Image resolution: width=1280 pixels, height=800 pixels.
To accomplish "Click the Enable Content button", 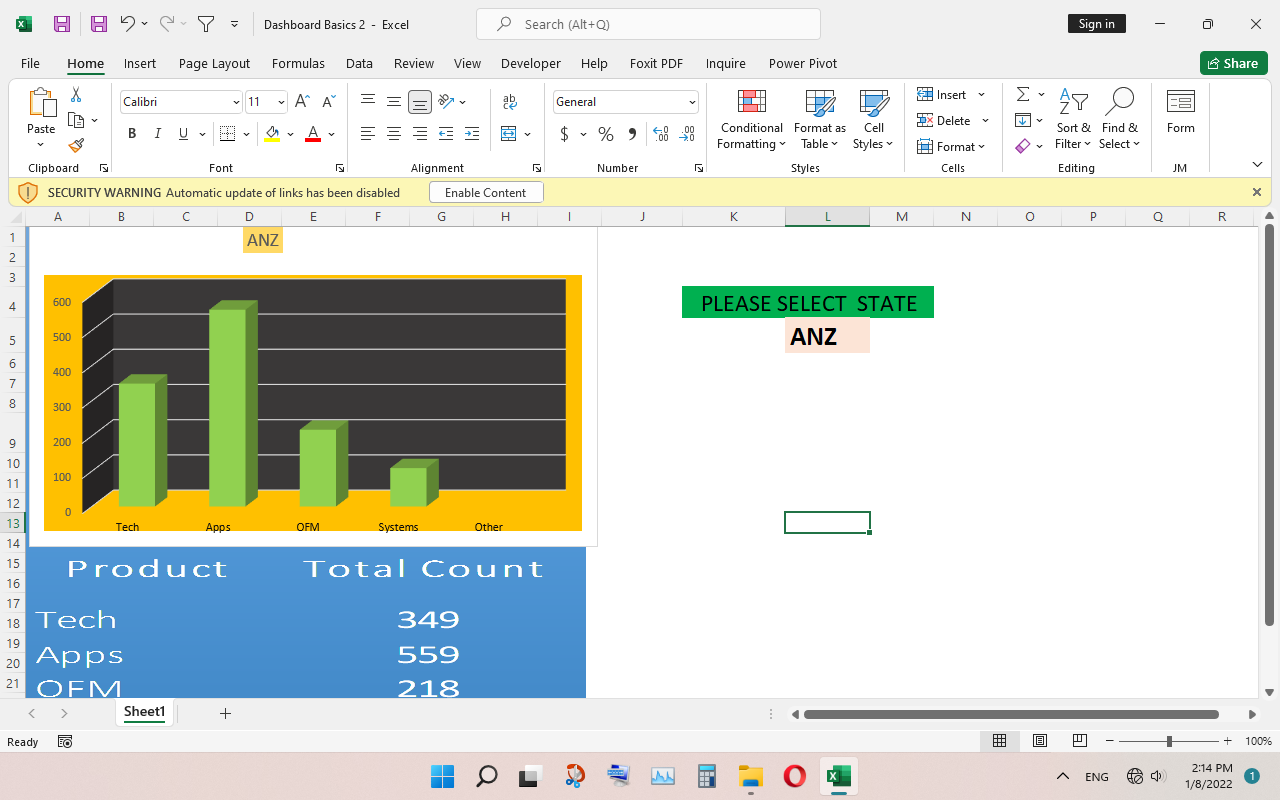I will click(x=486, y=192).
